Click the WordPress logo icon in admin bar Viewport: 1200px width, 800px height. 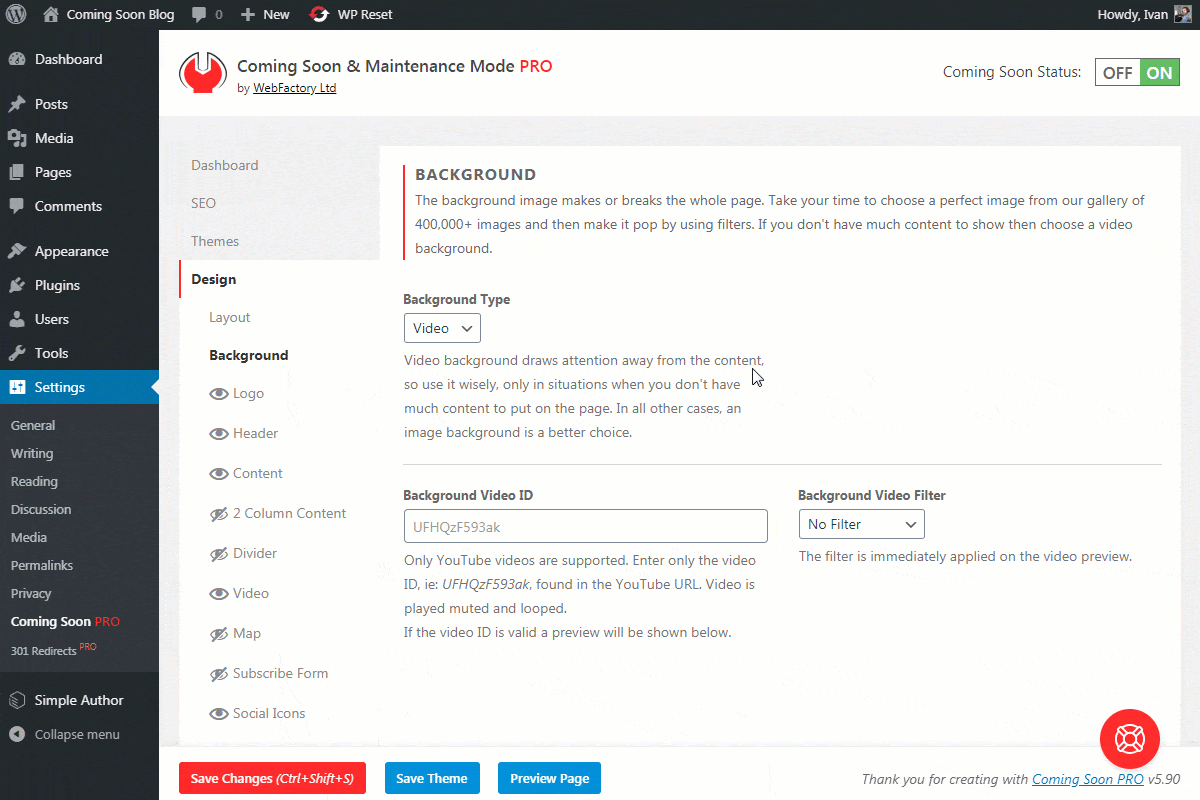tap(15, 15)
